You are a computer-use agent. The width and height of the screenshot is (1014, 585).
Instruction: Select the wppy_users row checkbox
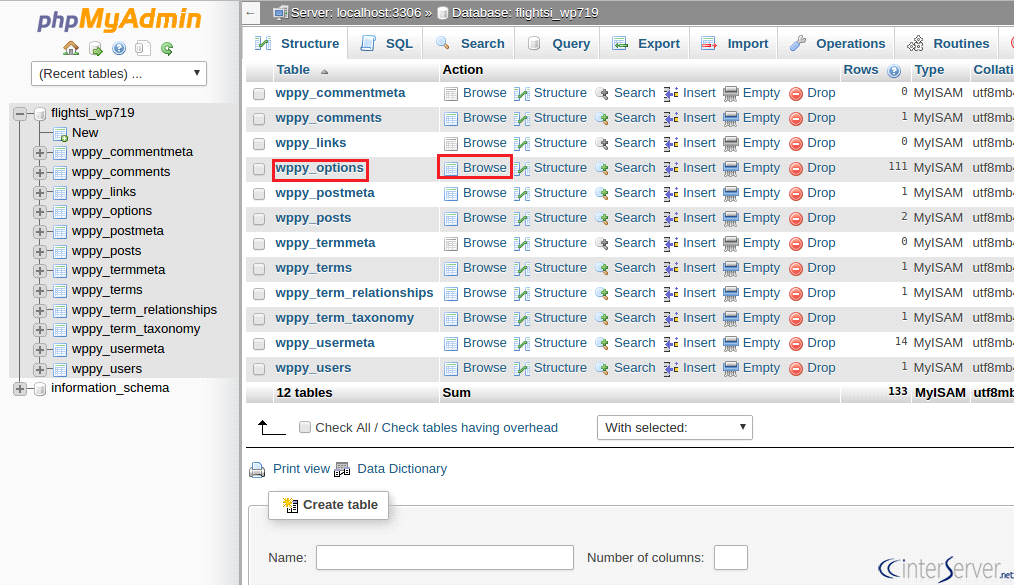259,368
